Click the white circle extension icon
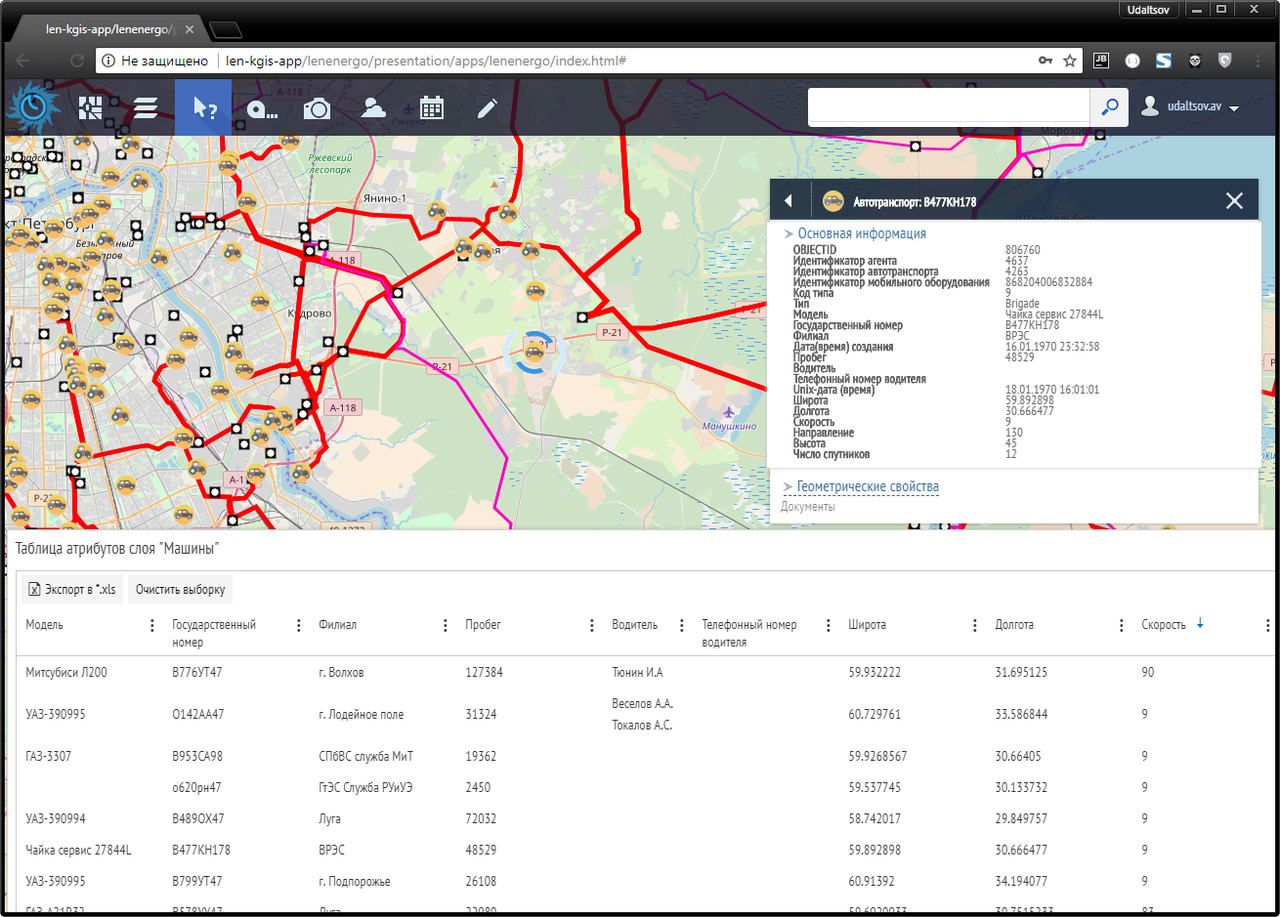The width and height of the screenshot is (1280, 917). point(1132,60)
